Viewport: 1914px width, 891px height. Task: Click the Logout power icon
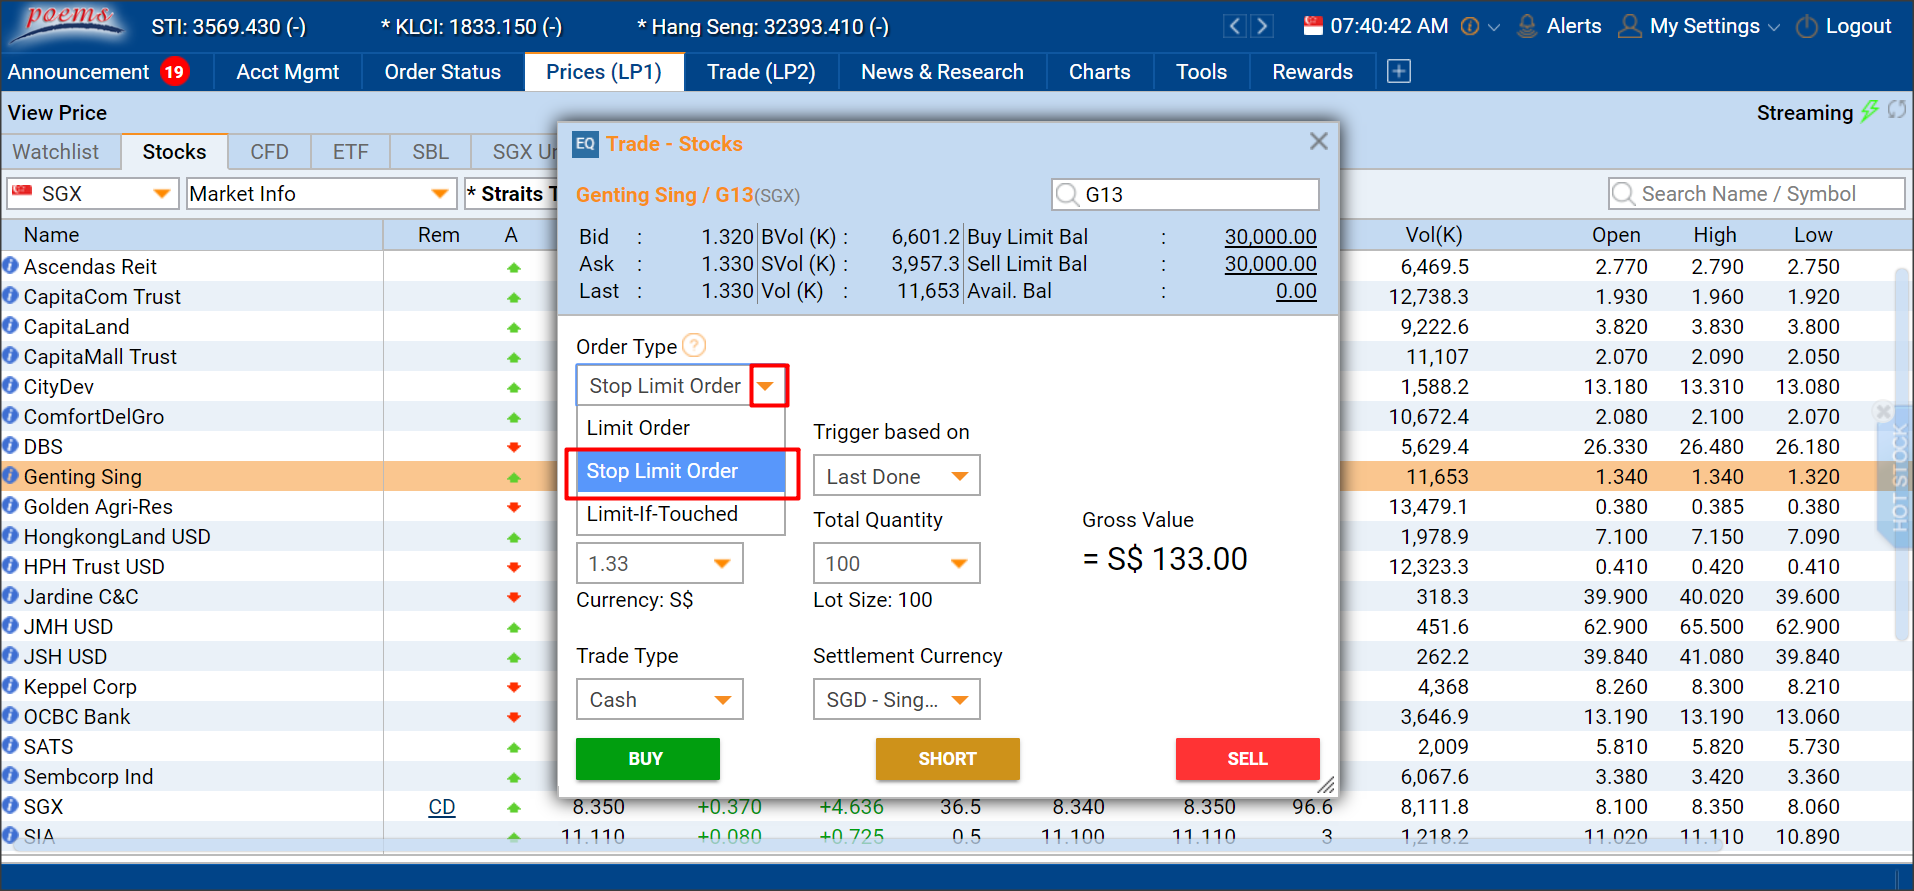pyautogui.click(x=1806, y=27)
